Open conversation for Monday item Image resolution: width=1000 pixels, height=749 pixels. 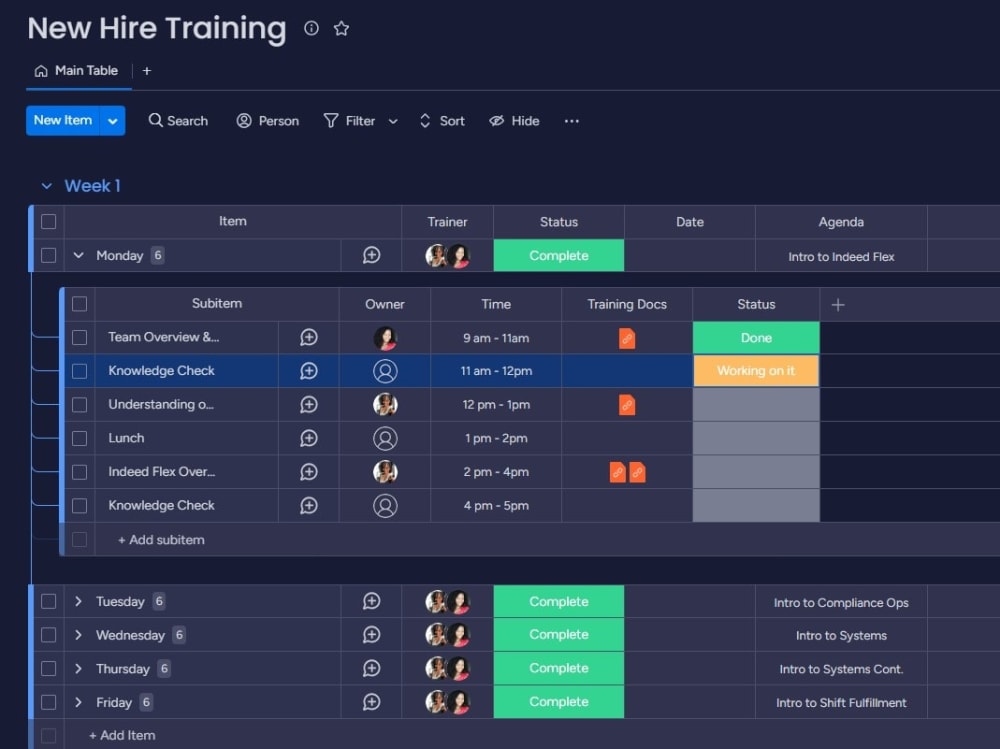[x=372, y=255]
